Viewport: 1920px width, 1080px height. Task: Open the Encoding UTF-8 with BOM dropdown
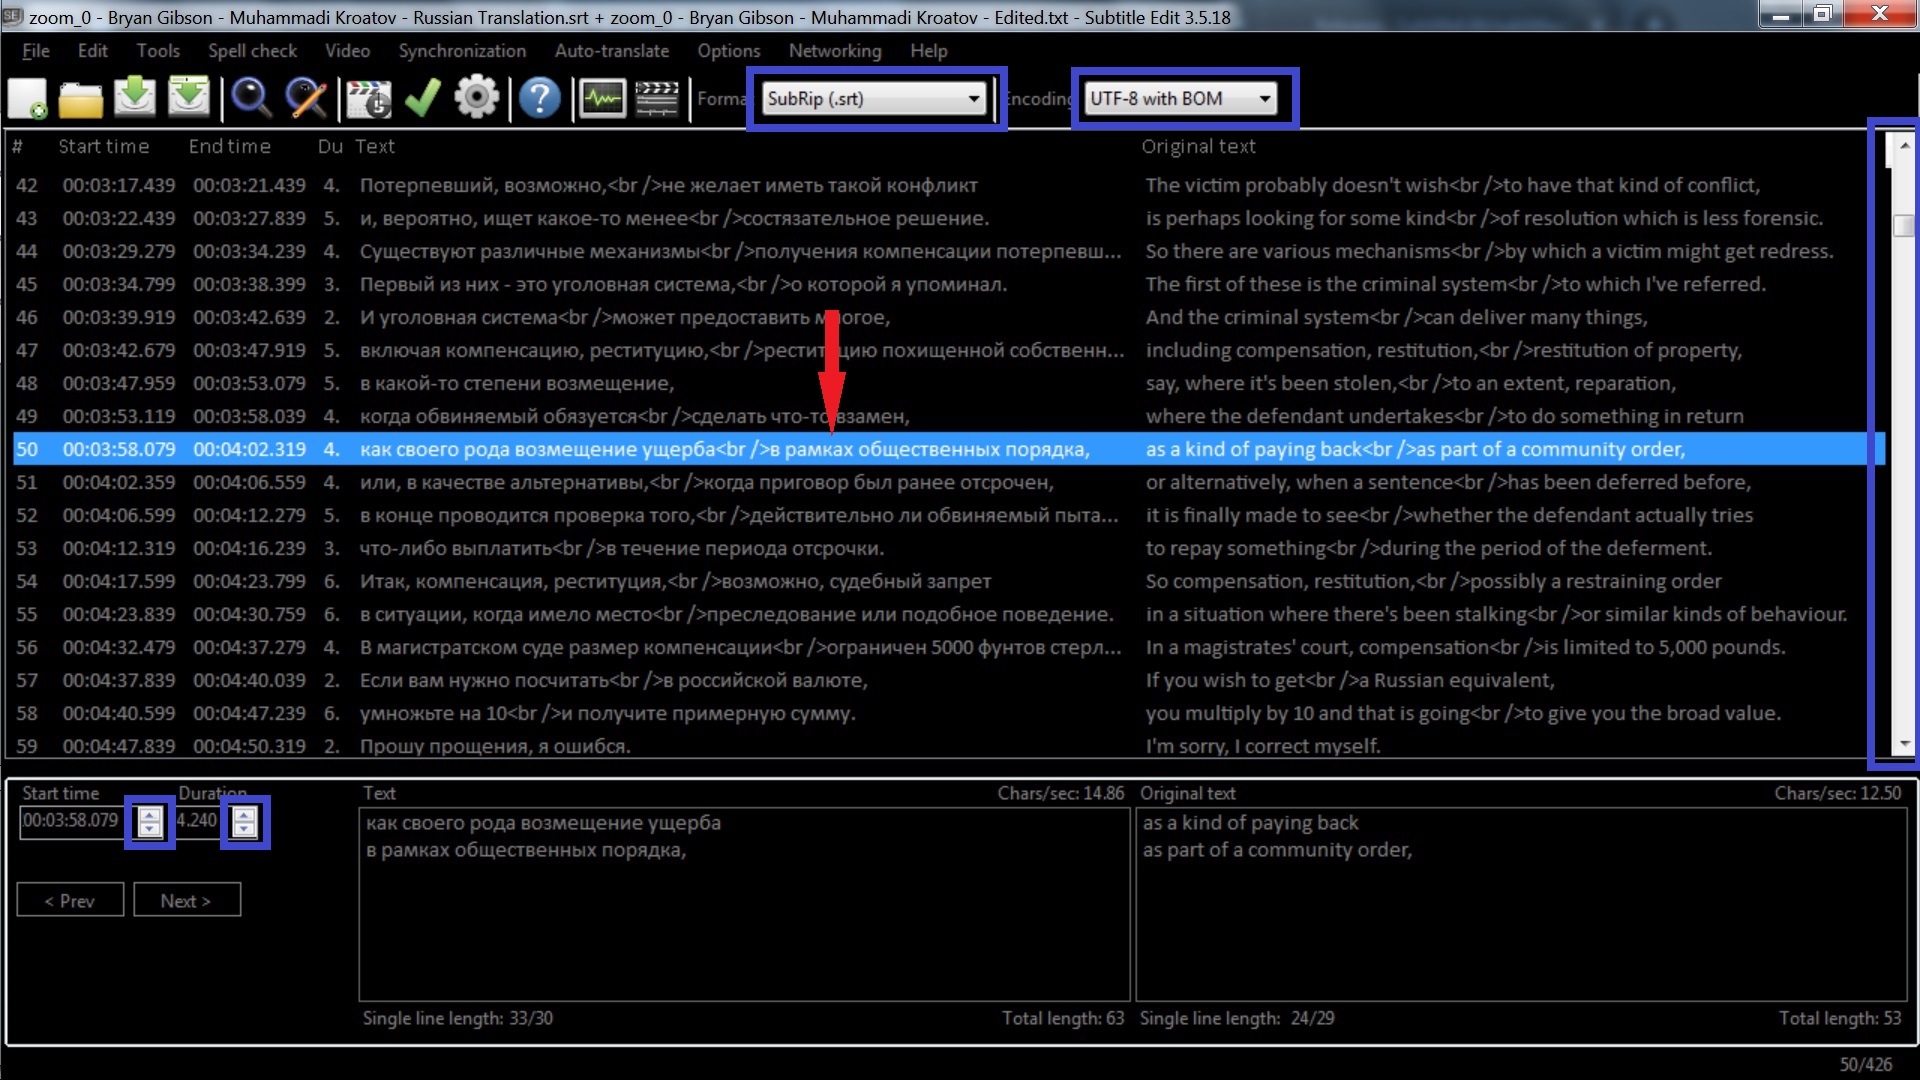pos(1181,99)
